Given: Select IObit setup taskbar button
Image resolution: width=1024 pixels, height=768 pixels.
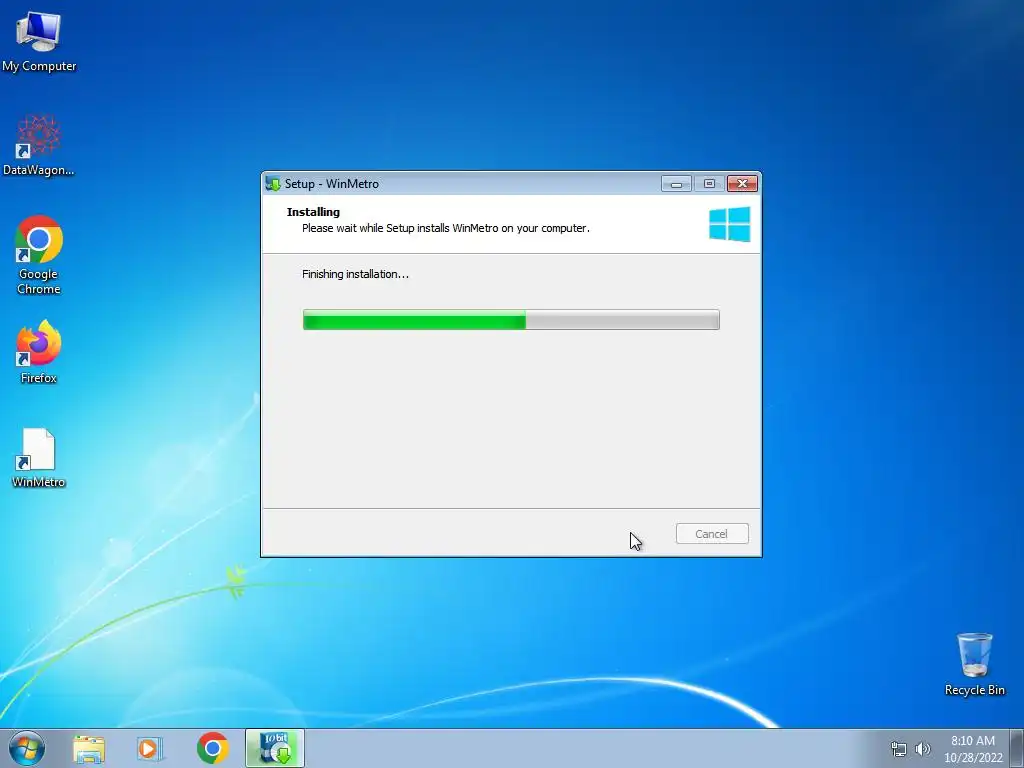Looking at the screenshot, I should click(x=275, y=748).
